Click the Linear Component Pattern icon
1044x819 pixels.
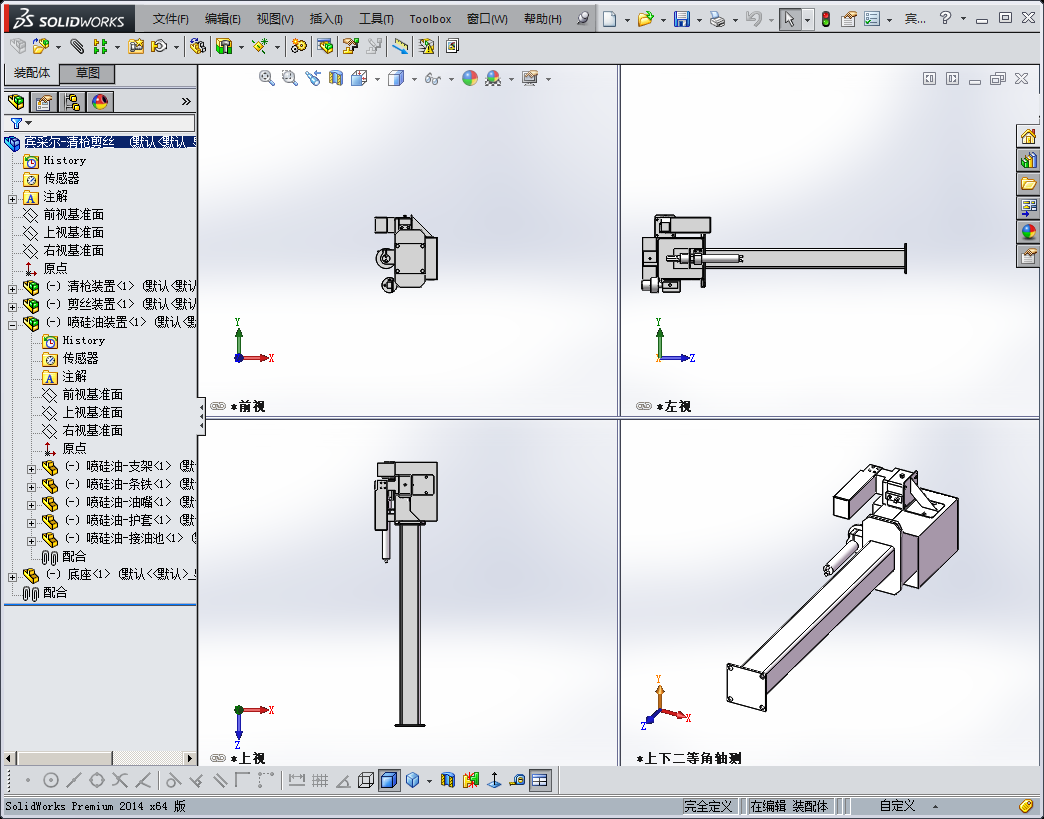[x=100, y=46]
